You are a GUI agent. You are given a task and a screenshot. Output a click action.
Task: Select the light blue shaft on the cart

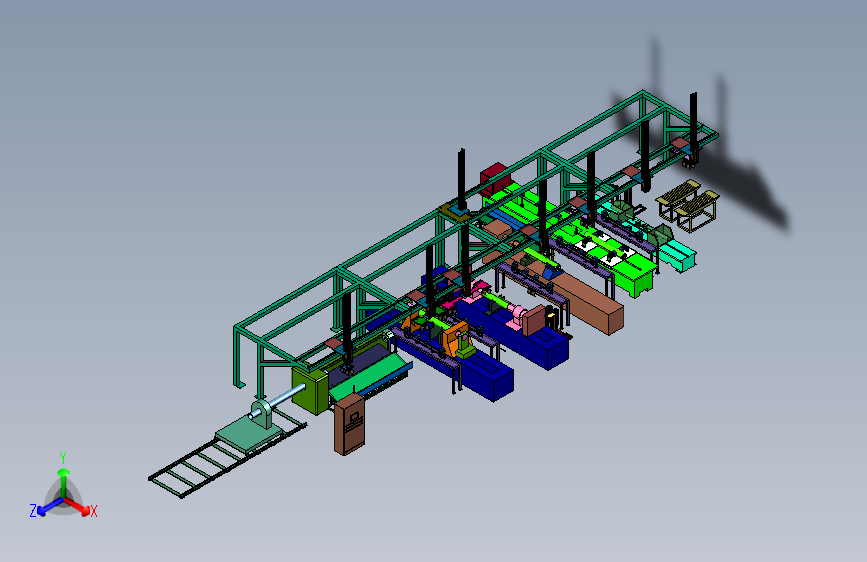280,399
